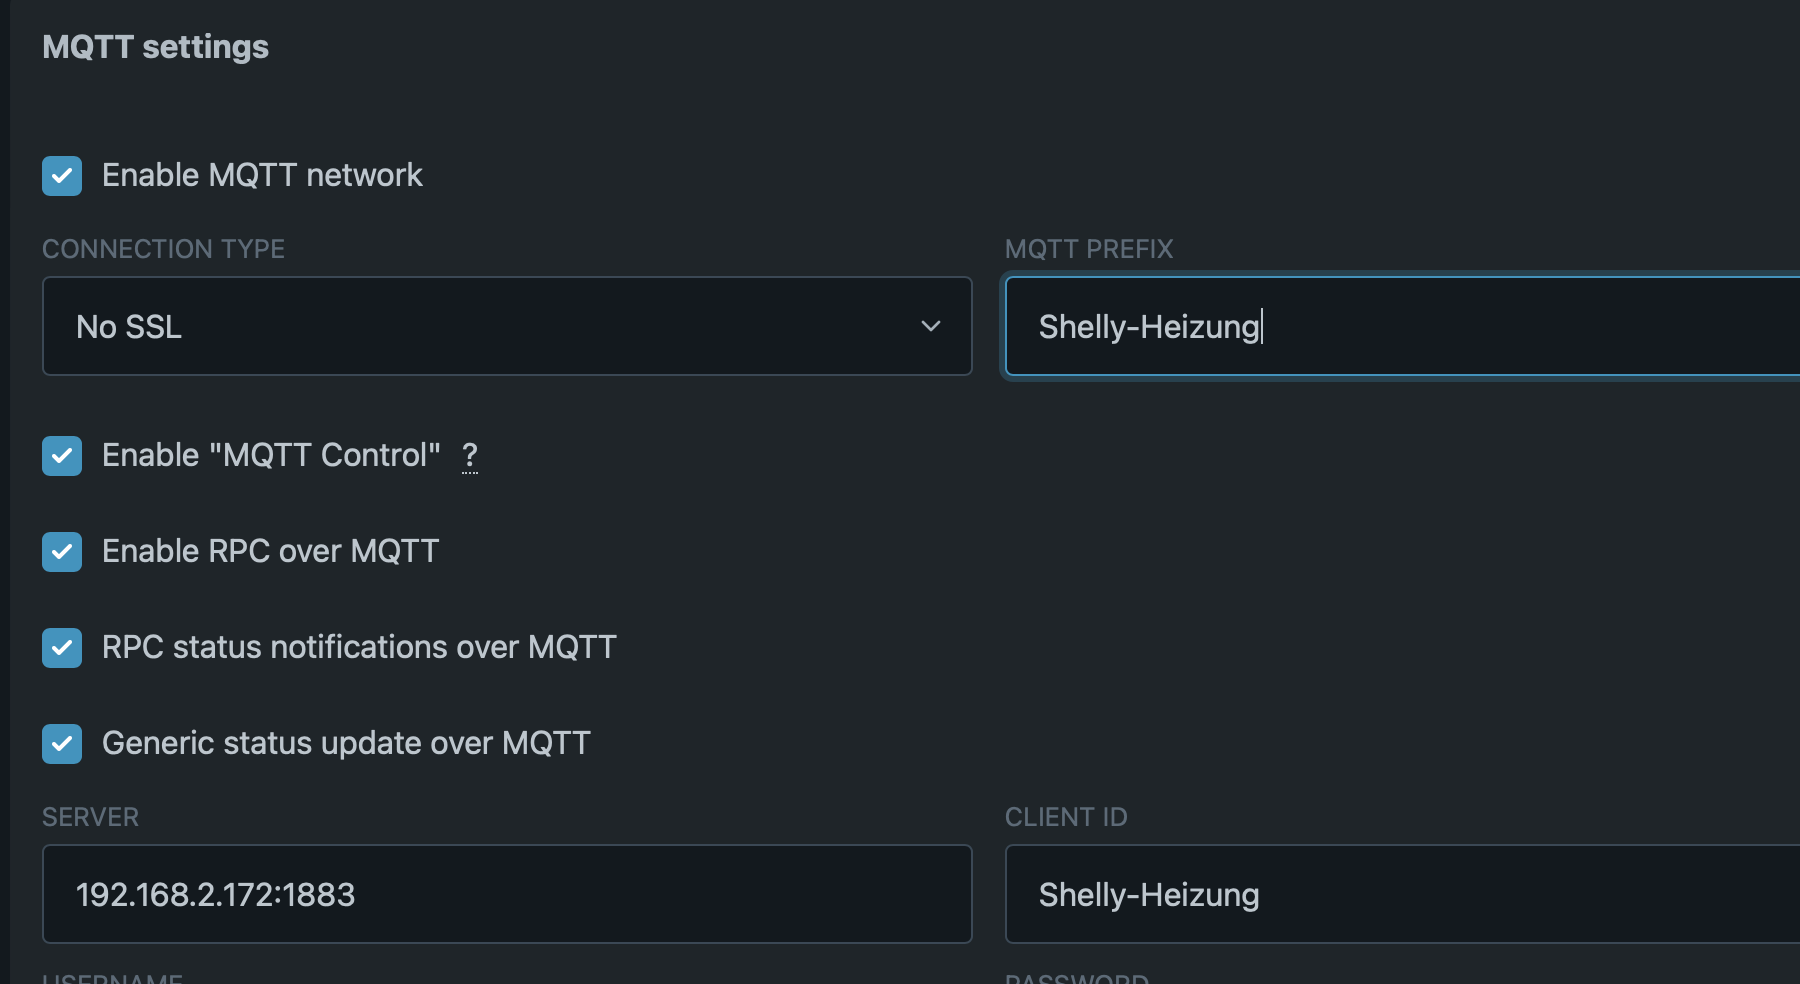Click the chevron arrow in the connection type box
The width and height of the screenshot is (1800, 984).
[x=931, y=326]
